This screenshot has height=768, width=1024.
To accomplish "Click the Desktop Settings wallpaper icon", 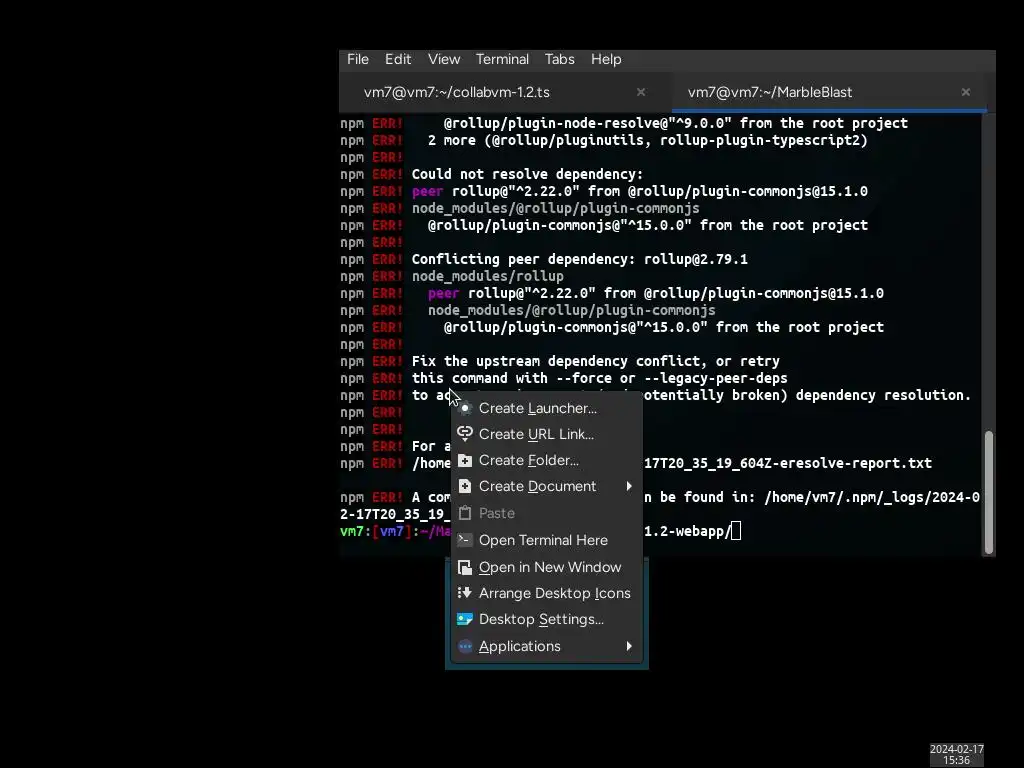I will (465, 619).
